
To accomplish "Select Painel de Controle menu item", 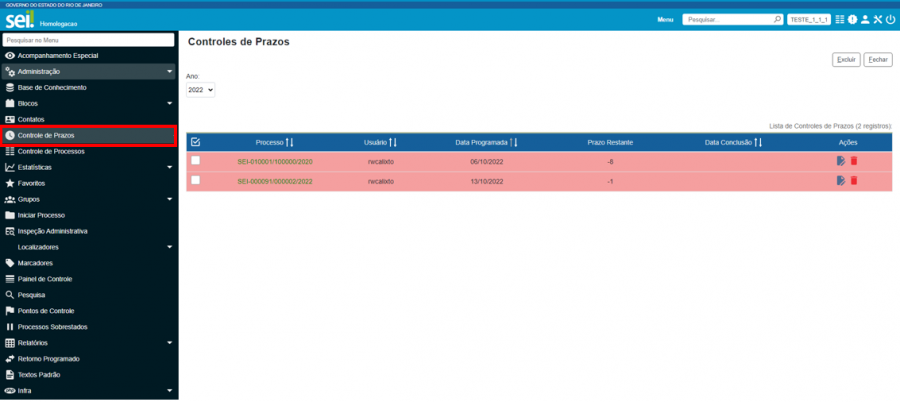I will point(45,279).
